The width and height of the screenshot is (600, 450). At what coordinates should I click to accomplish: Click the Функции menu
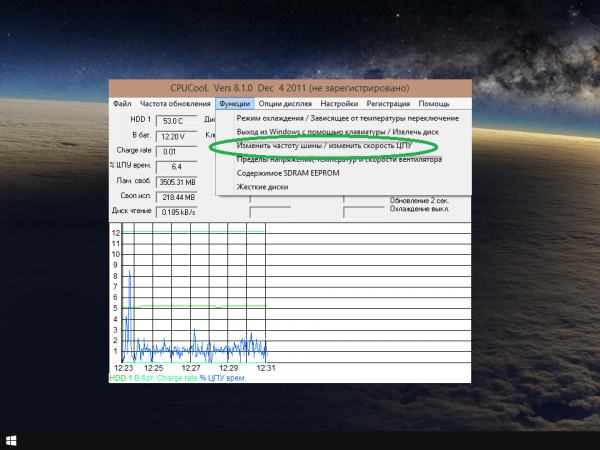[235, 104]
